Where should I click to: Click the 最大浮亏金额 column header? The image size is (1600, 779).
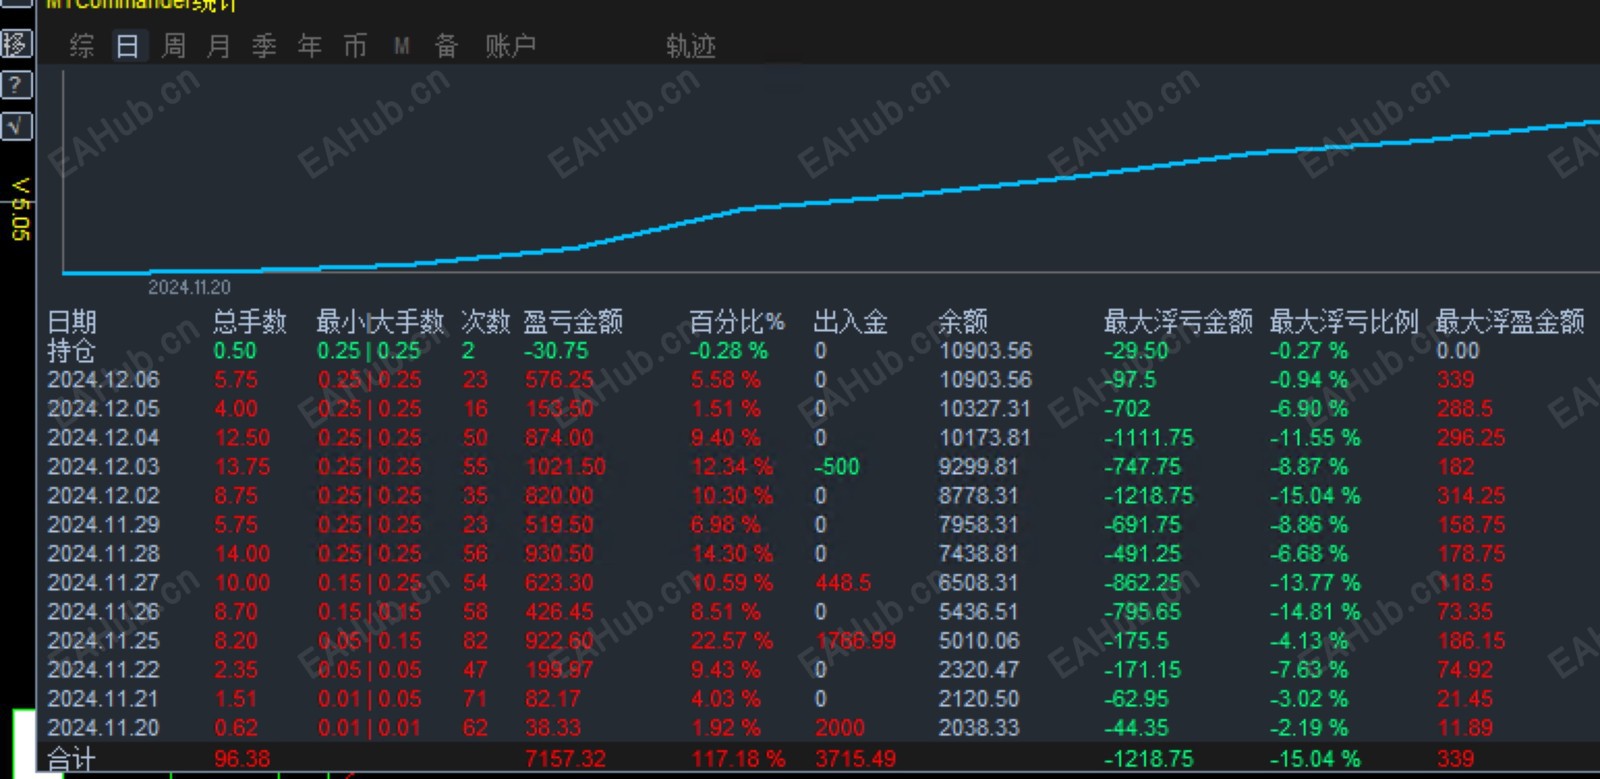tap(1178, 322)
